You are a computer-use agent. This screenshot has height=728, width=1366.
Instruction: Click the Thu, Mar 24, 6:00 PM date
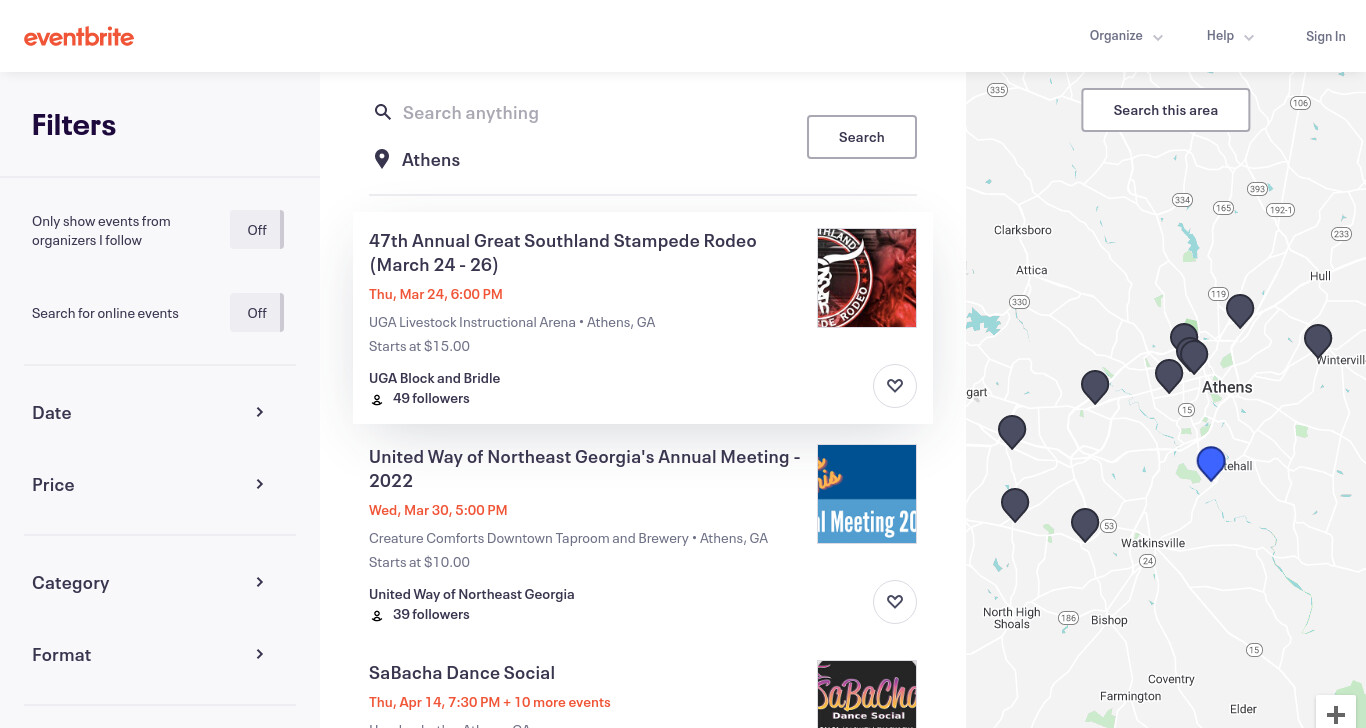tap(436, 294)
